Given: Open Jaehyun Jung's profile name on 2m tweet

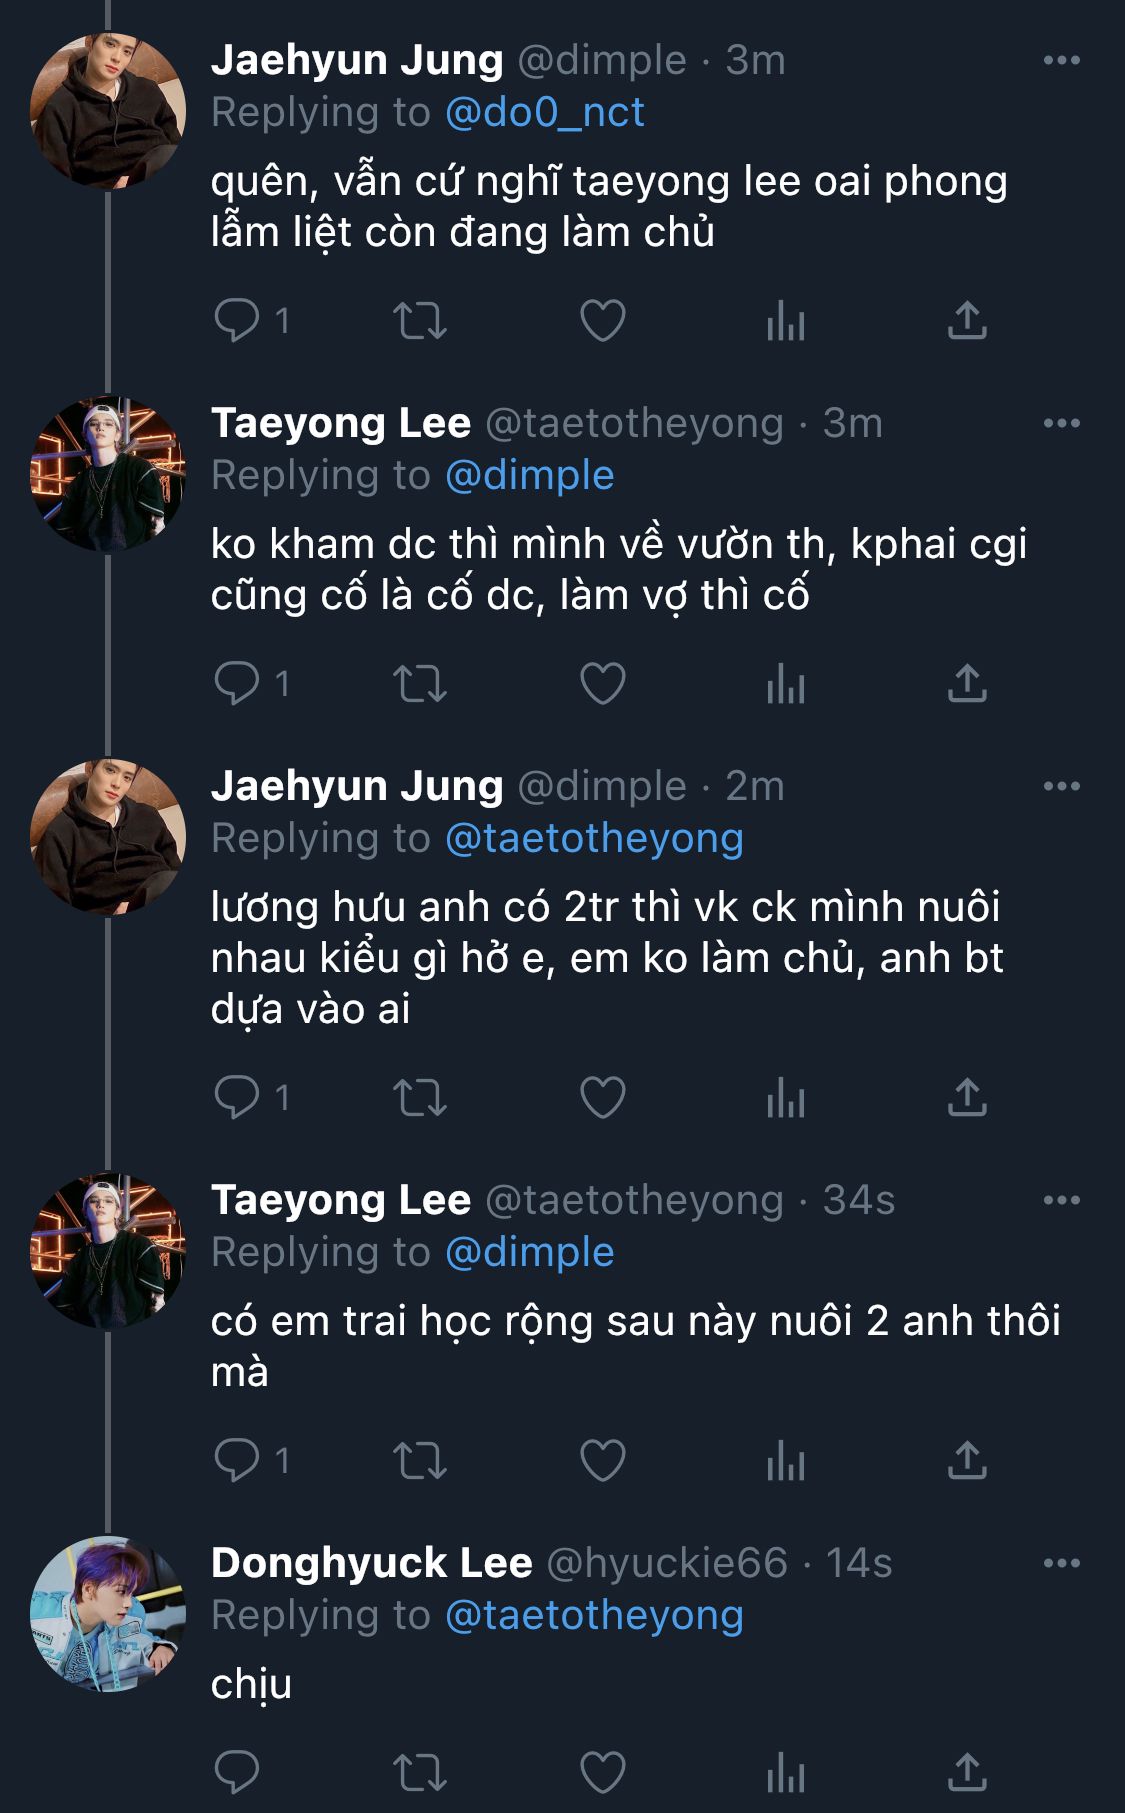Looking at the screenshot, I should pyautogui.click(x=357, y=786).
